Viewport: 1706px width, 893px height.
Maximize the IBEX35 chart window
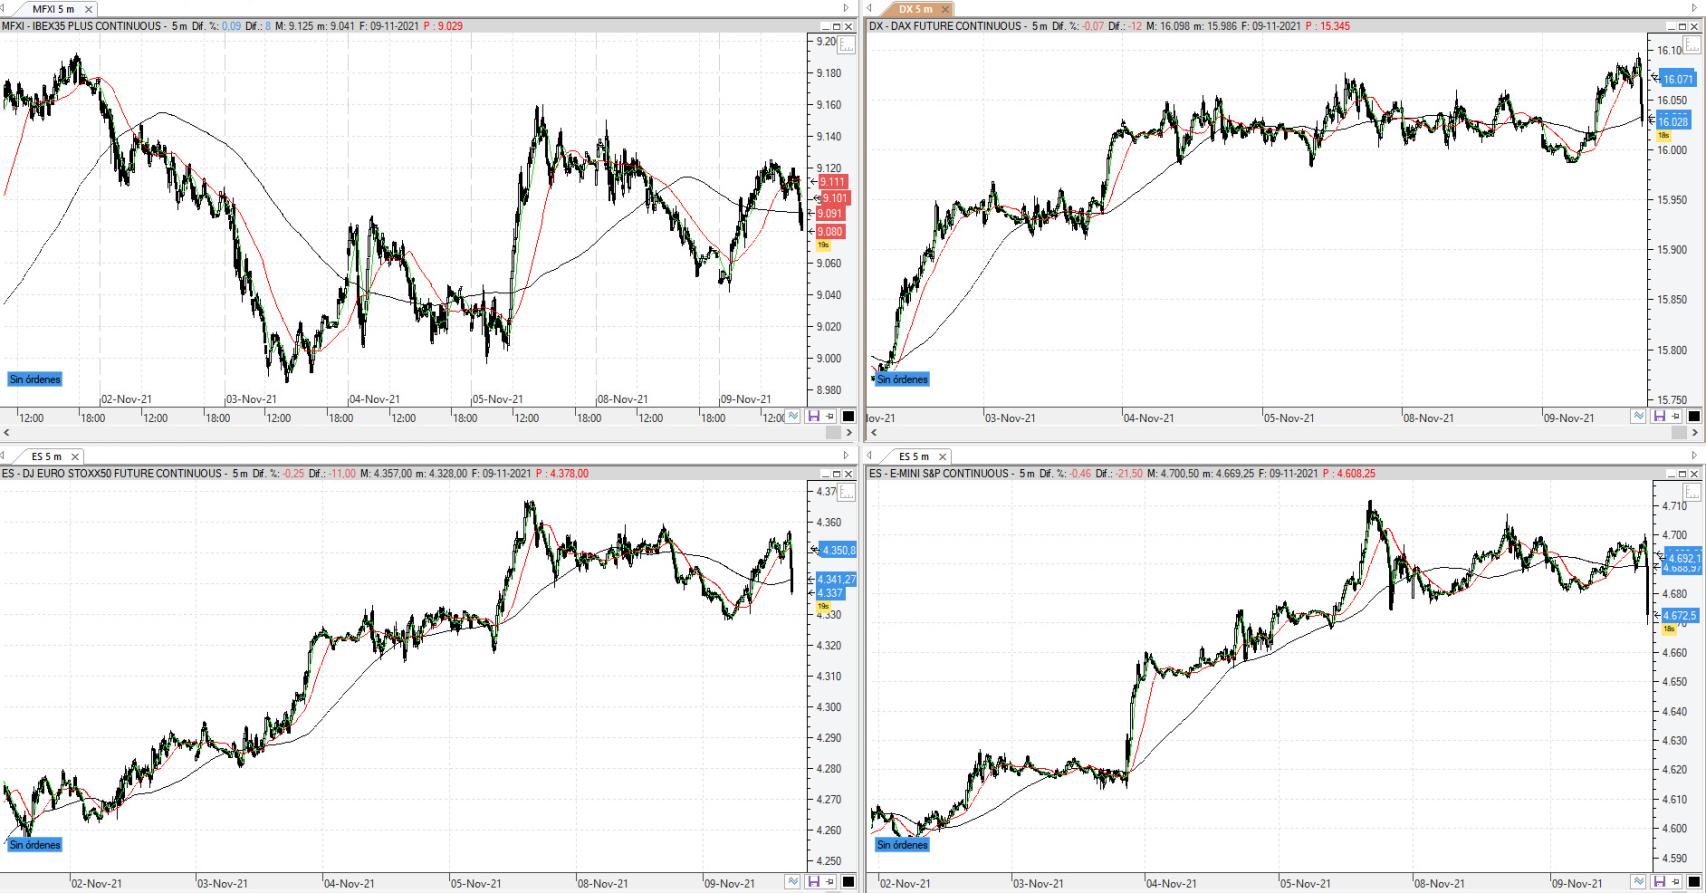[x=838, y=26]
